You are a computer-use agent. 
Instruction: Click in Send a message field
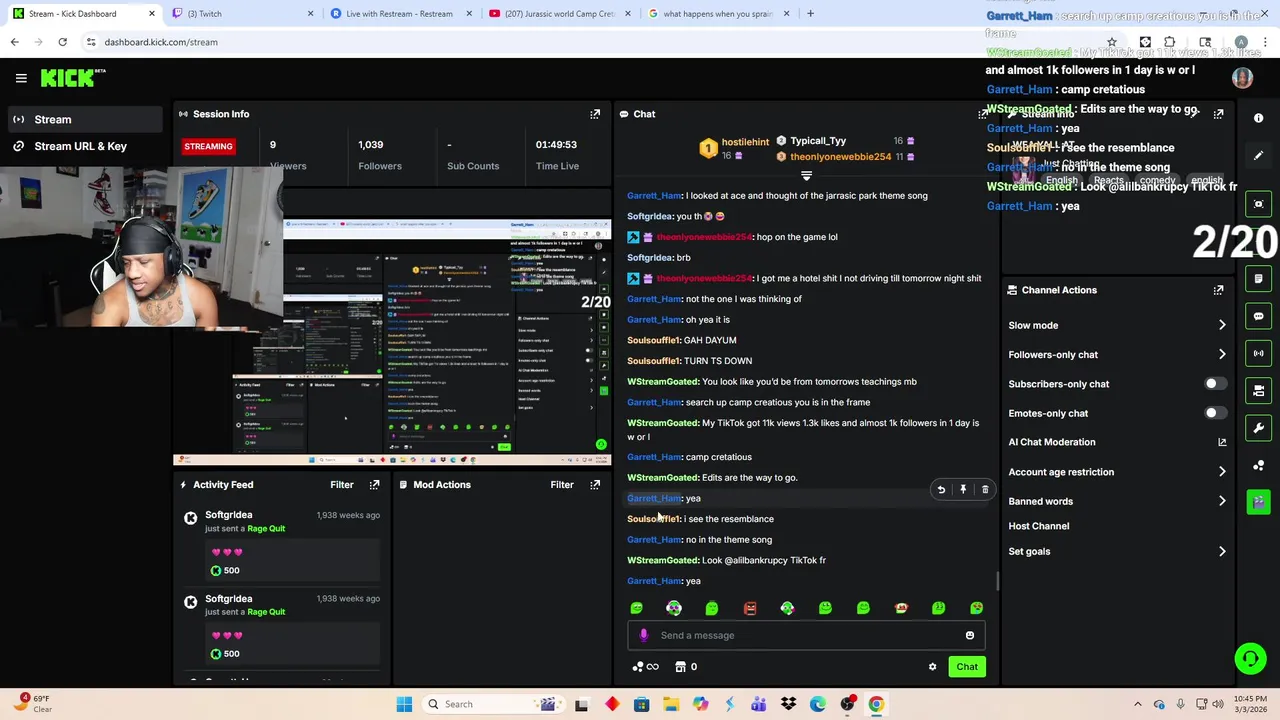[x=806, y=635]
